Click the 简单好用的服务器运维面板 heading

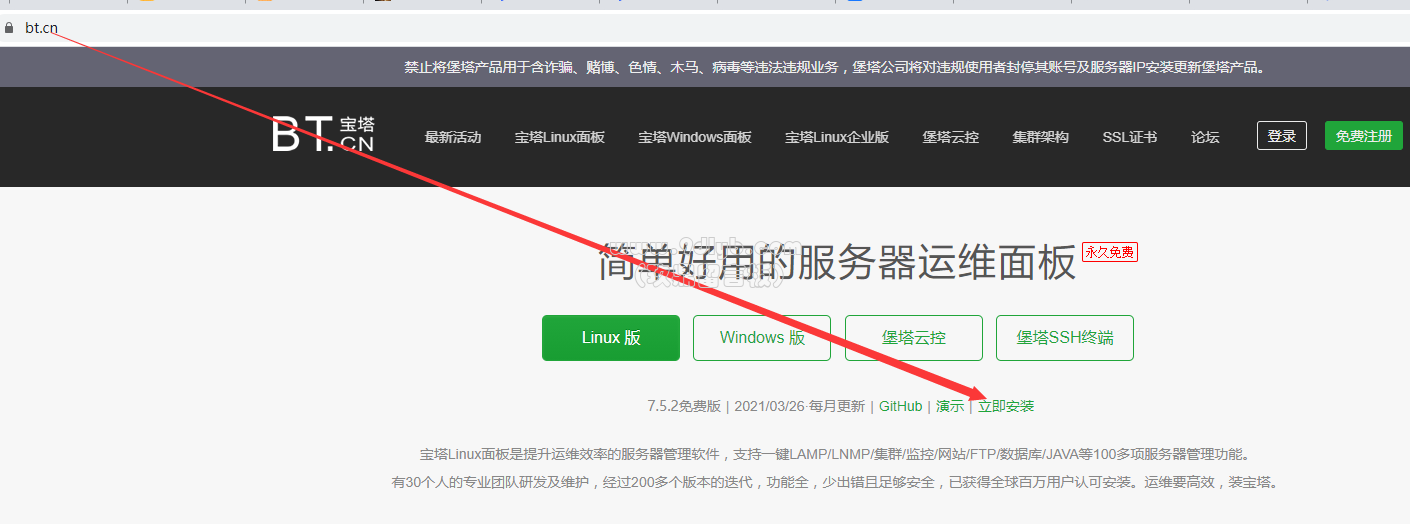pos(838,262)
